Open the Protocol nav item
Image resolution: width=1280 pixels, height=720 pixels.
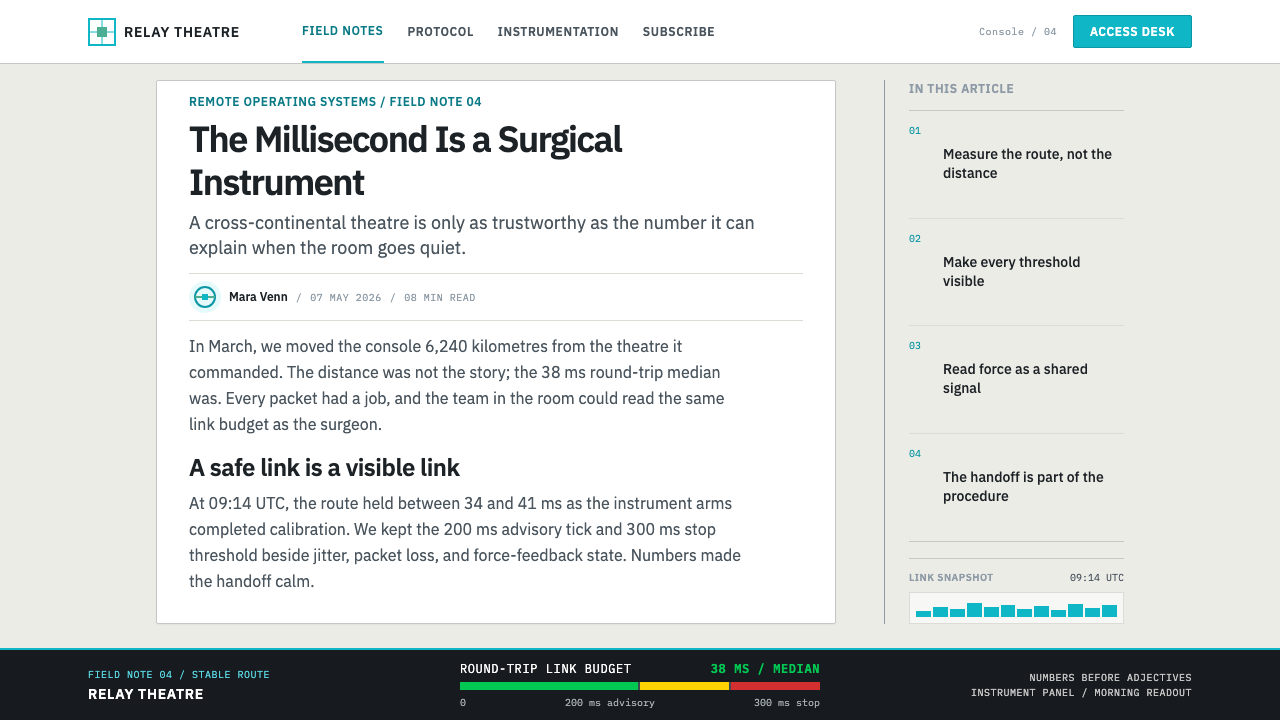pos(440,32)
